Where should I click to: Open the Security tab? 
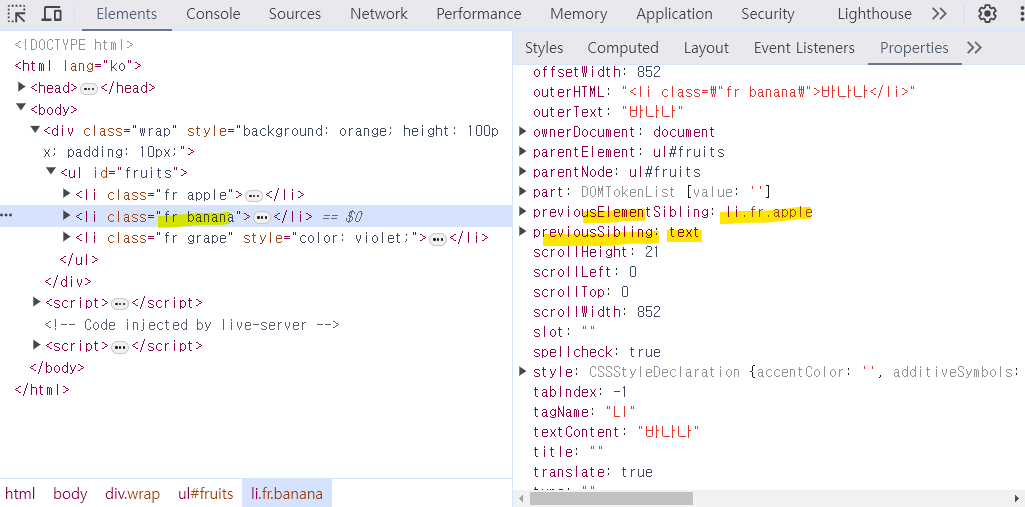coord(767,14)
